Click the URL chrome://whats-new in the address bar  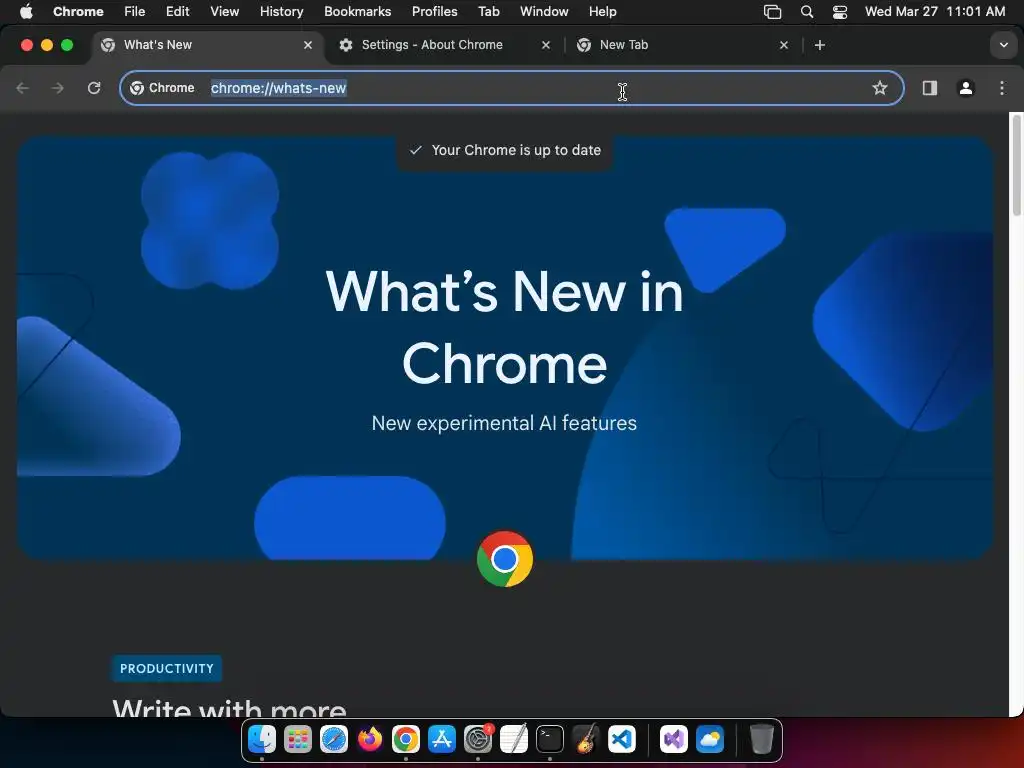point(278,88)
